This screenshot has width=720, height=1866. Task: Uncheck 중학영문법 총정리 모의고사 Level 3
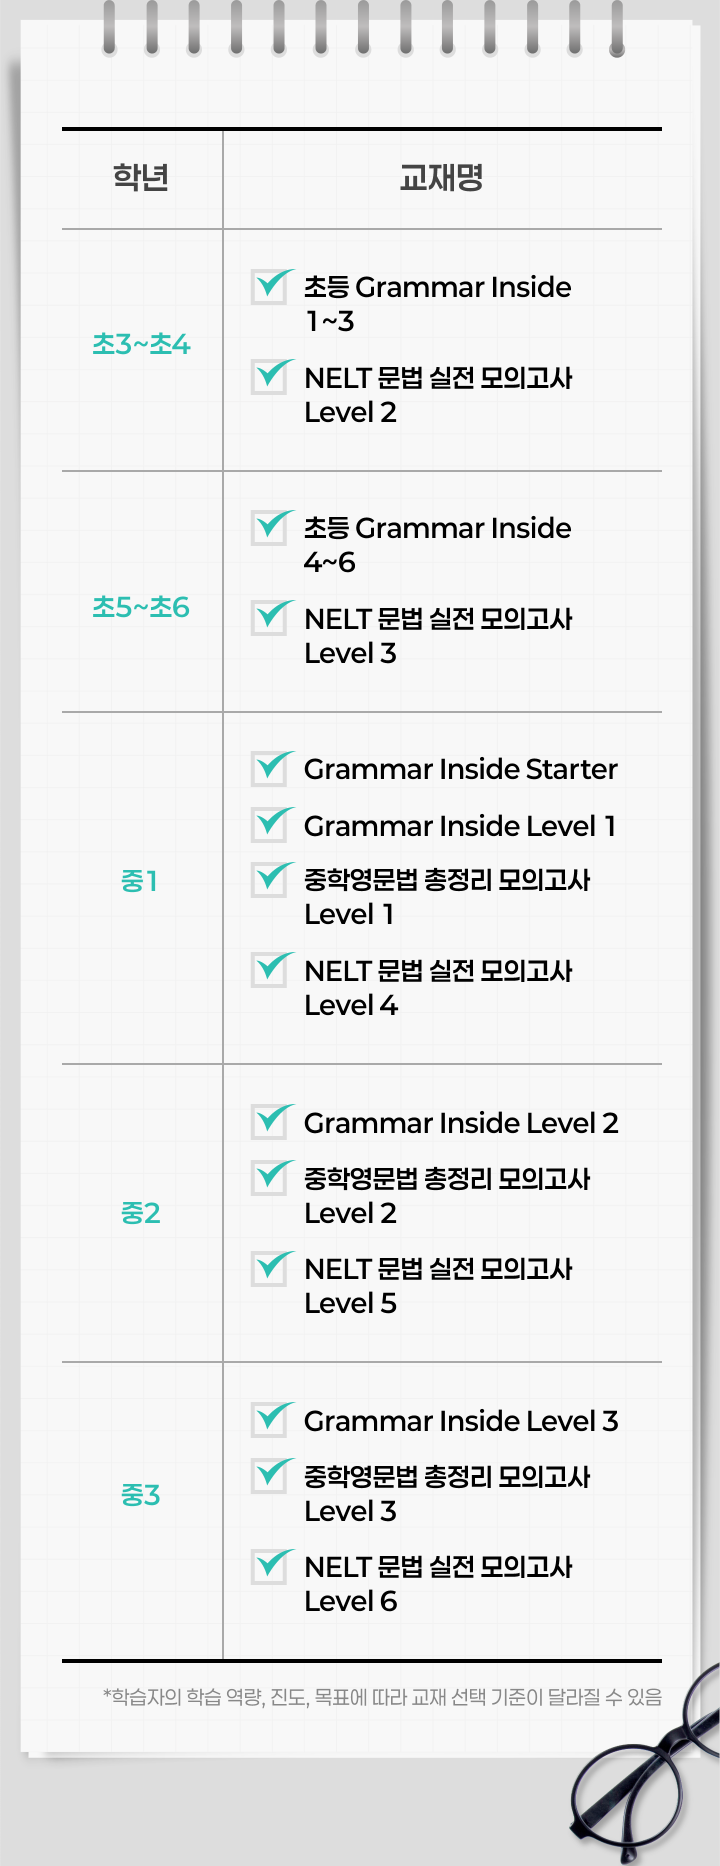click(x=270, y=1476)
